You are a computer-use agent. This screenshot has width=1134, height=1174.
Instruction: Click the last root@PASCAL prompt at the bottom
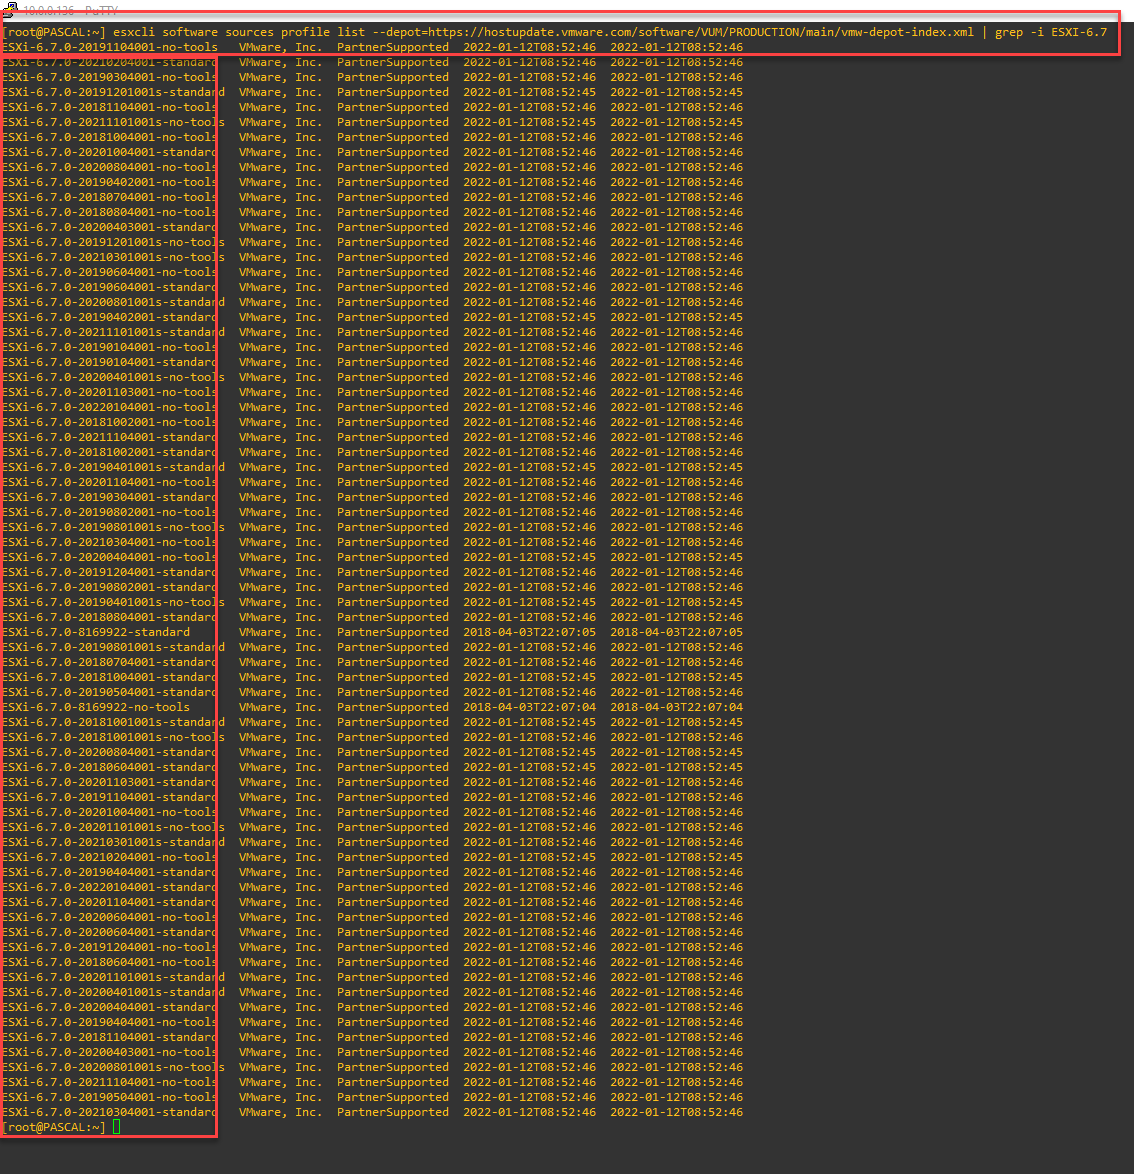54,1127
